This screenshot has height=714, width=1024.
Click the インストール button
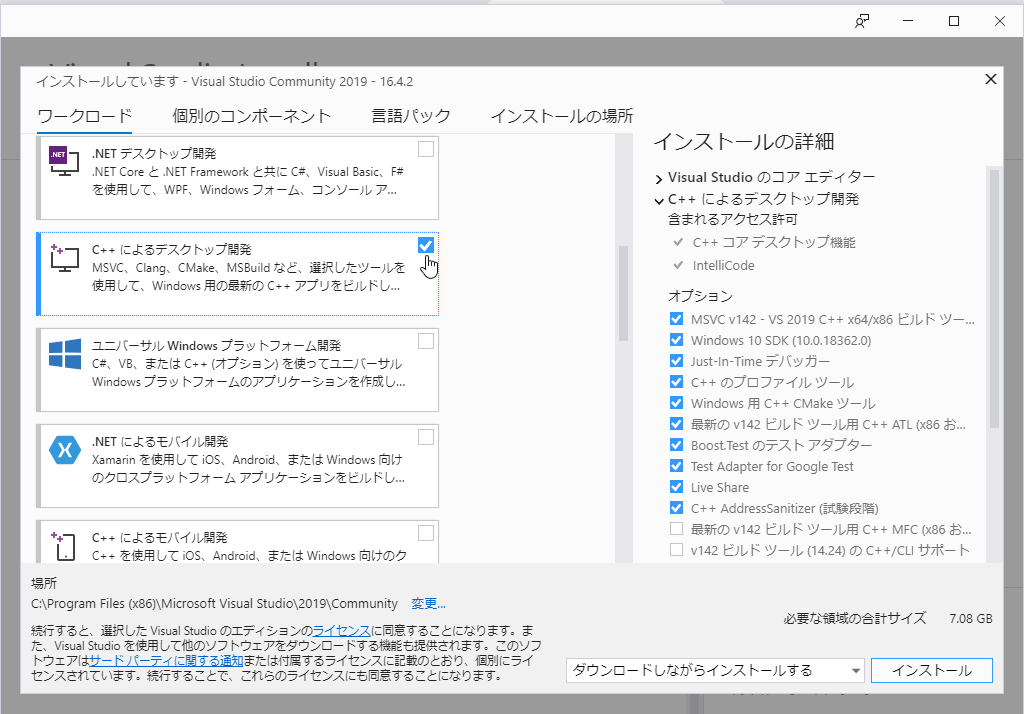pyautogui.click(x=931, y=670)
